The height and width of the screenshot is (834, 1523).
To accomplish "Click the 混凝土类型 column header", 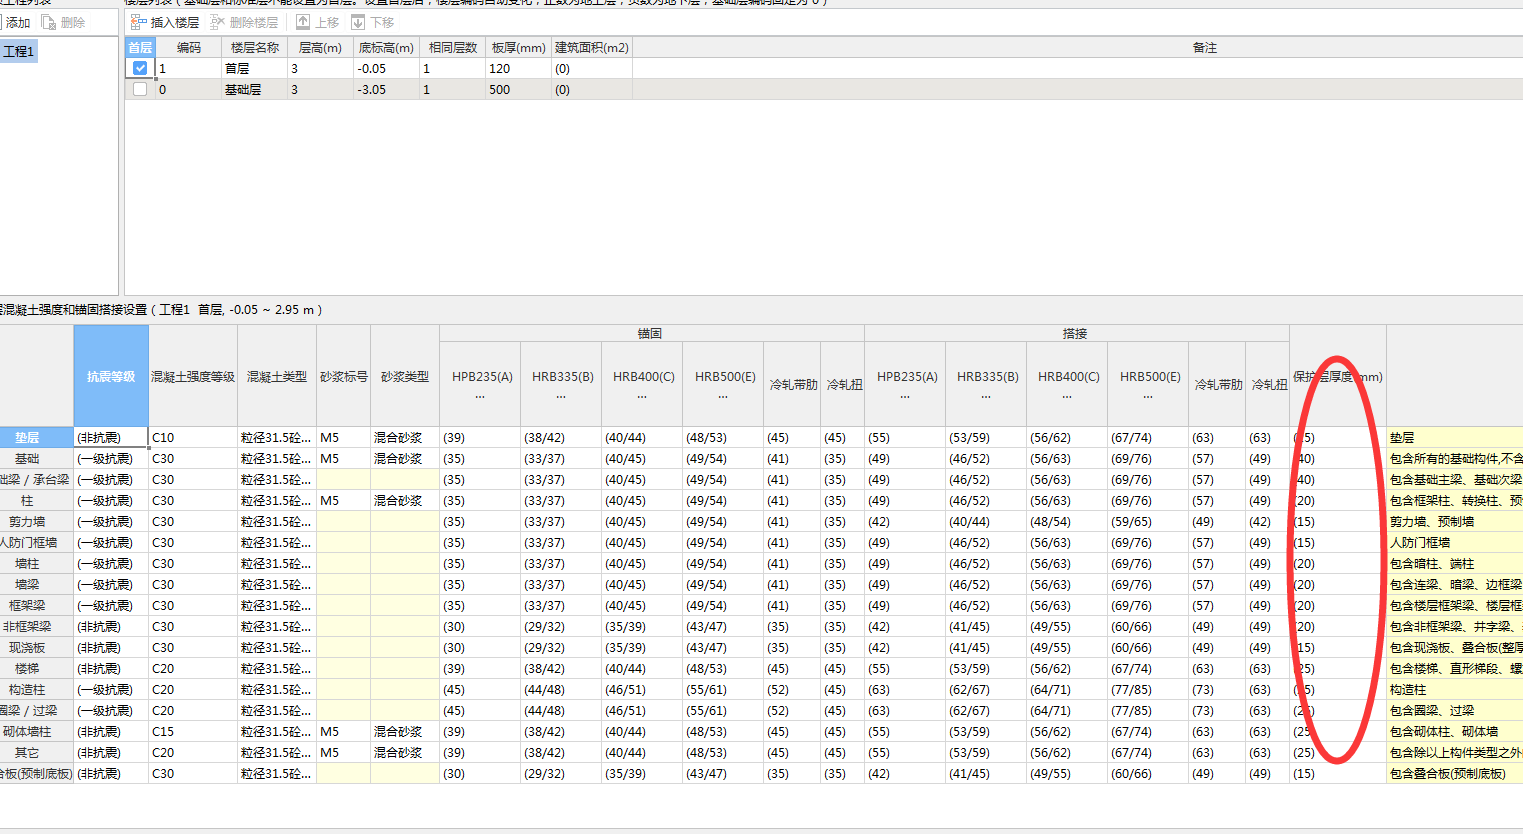I will pos(277,376).
